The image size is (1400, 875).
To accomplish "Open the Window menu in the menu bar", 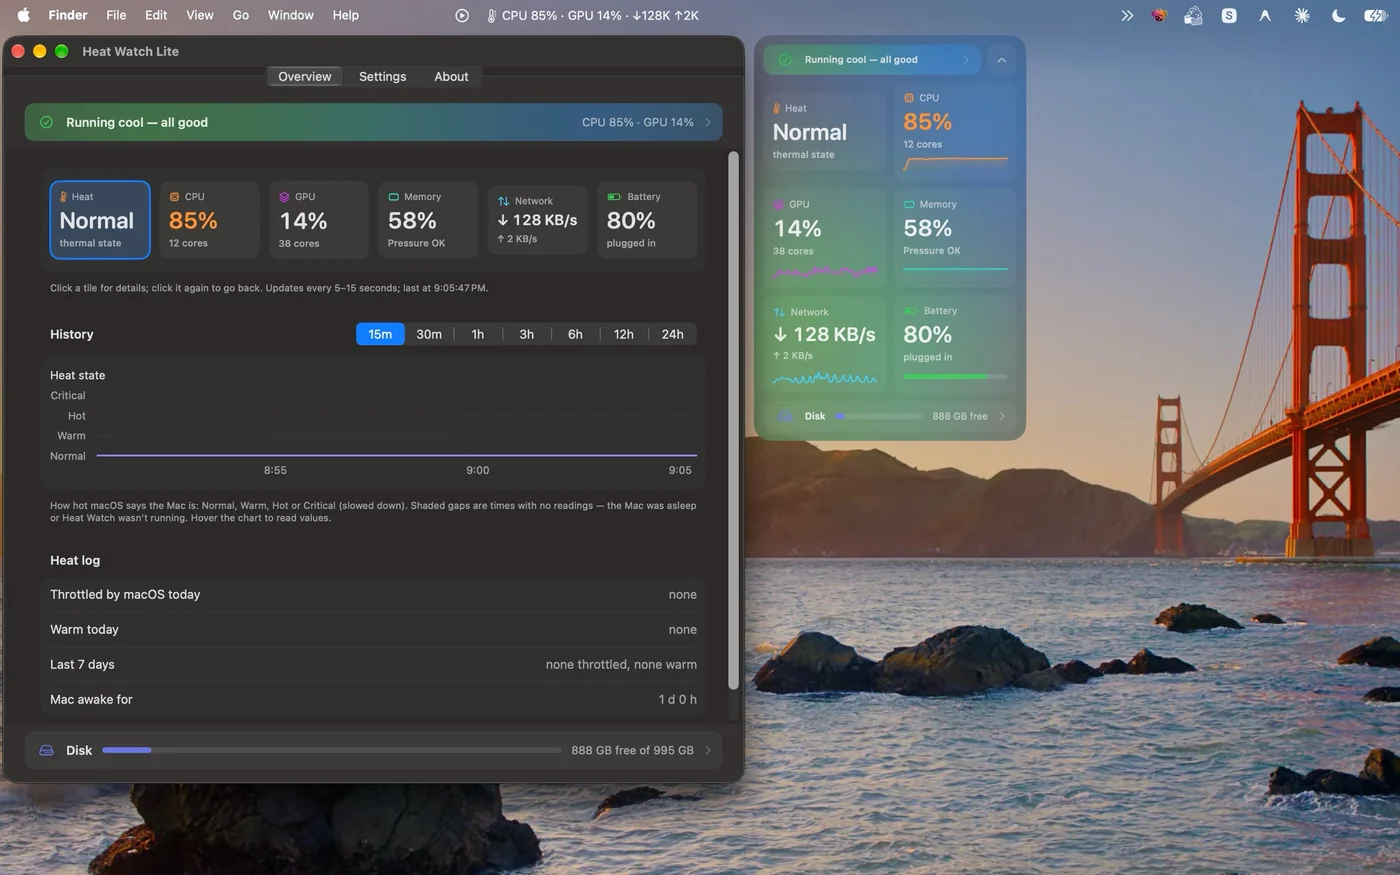I will [291, 15].
